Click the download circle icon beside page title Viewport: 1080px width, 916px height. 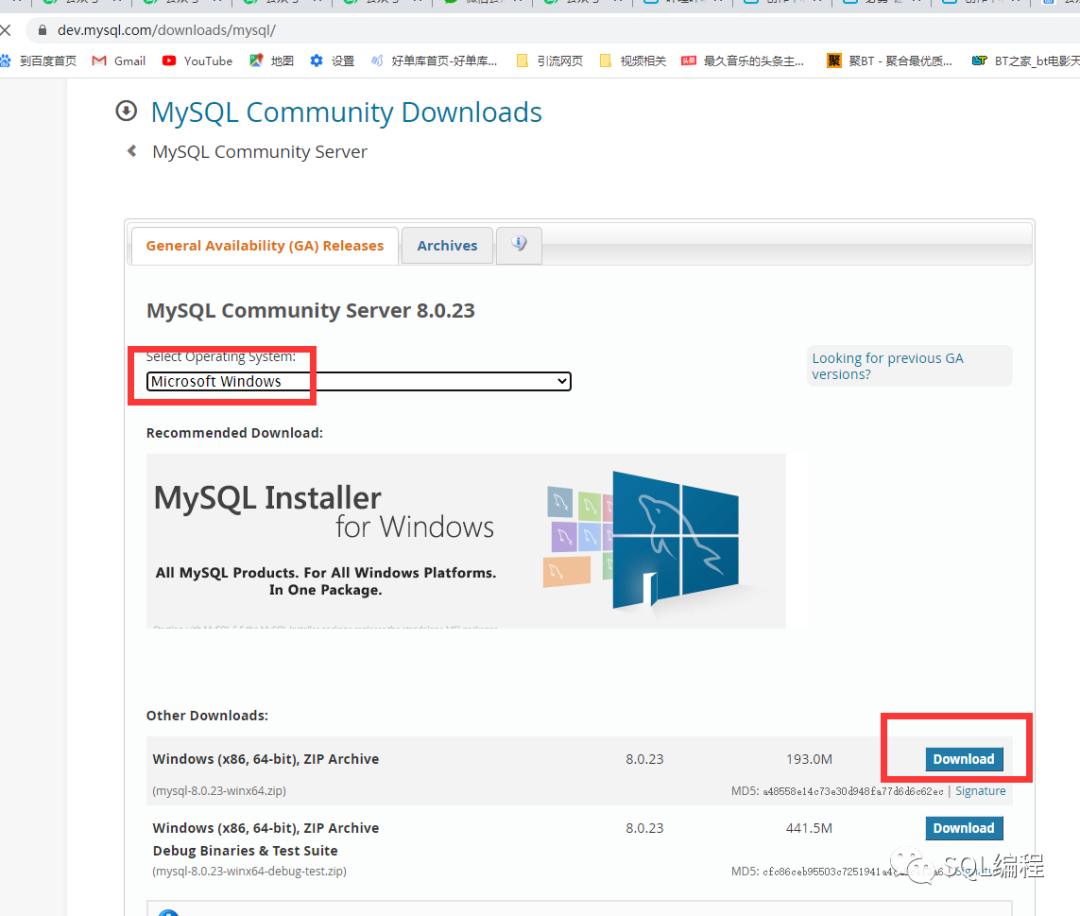126,111
